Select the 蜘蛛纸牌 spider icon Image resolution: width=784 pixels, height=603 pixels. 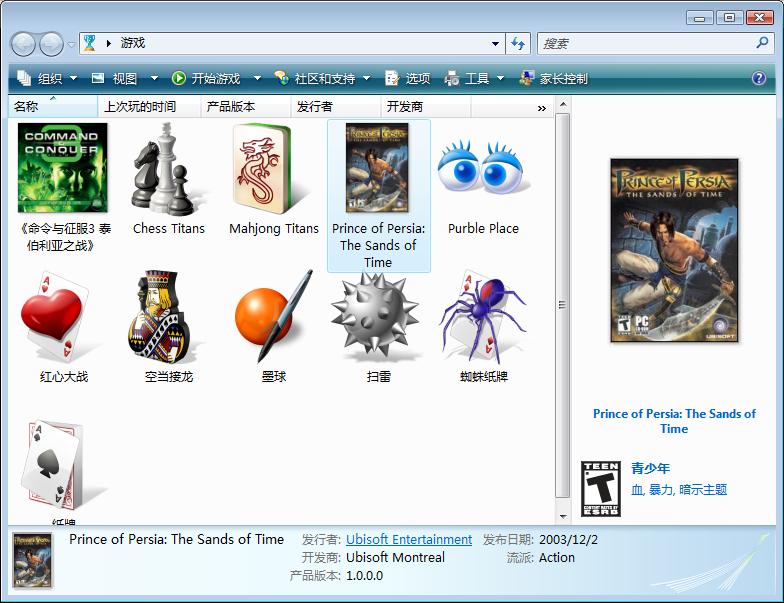tap(482, 318)
